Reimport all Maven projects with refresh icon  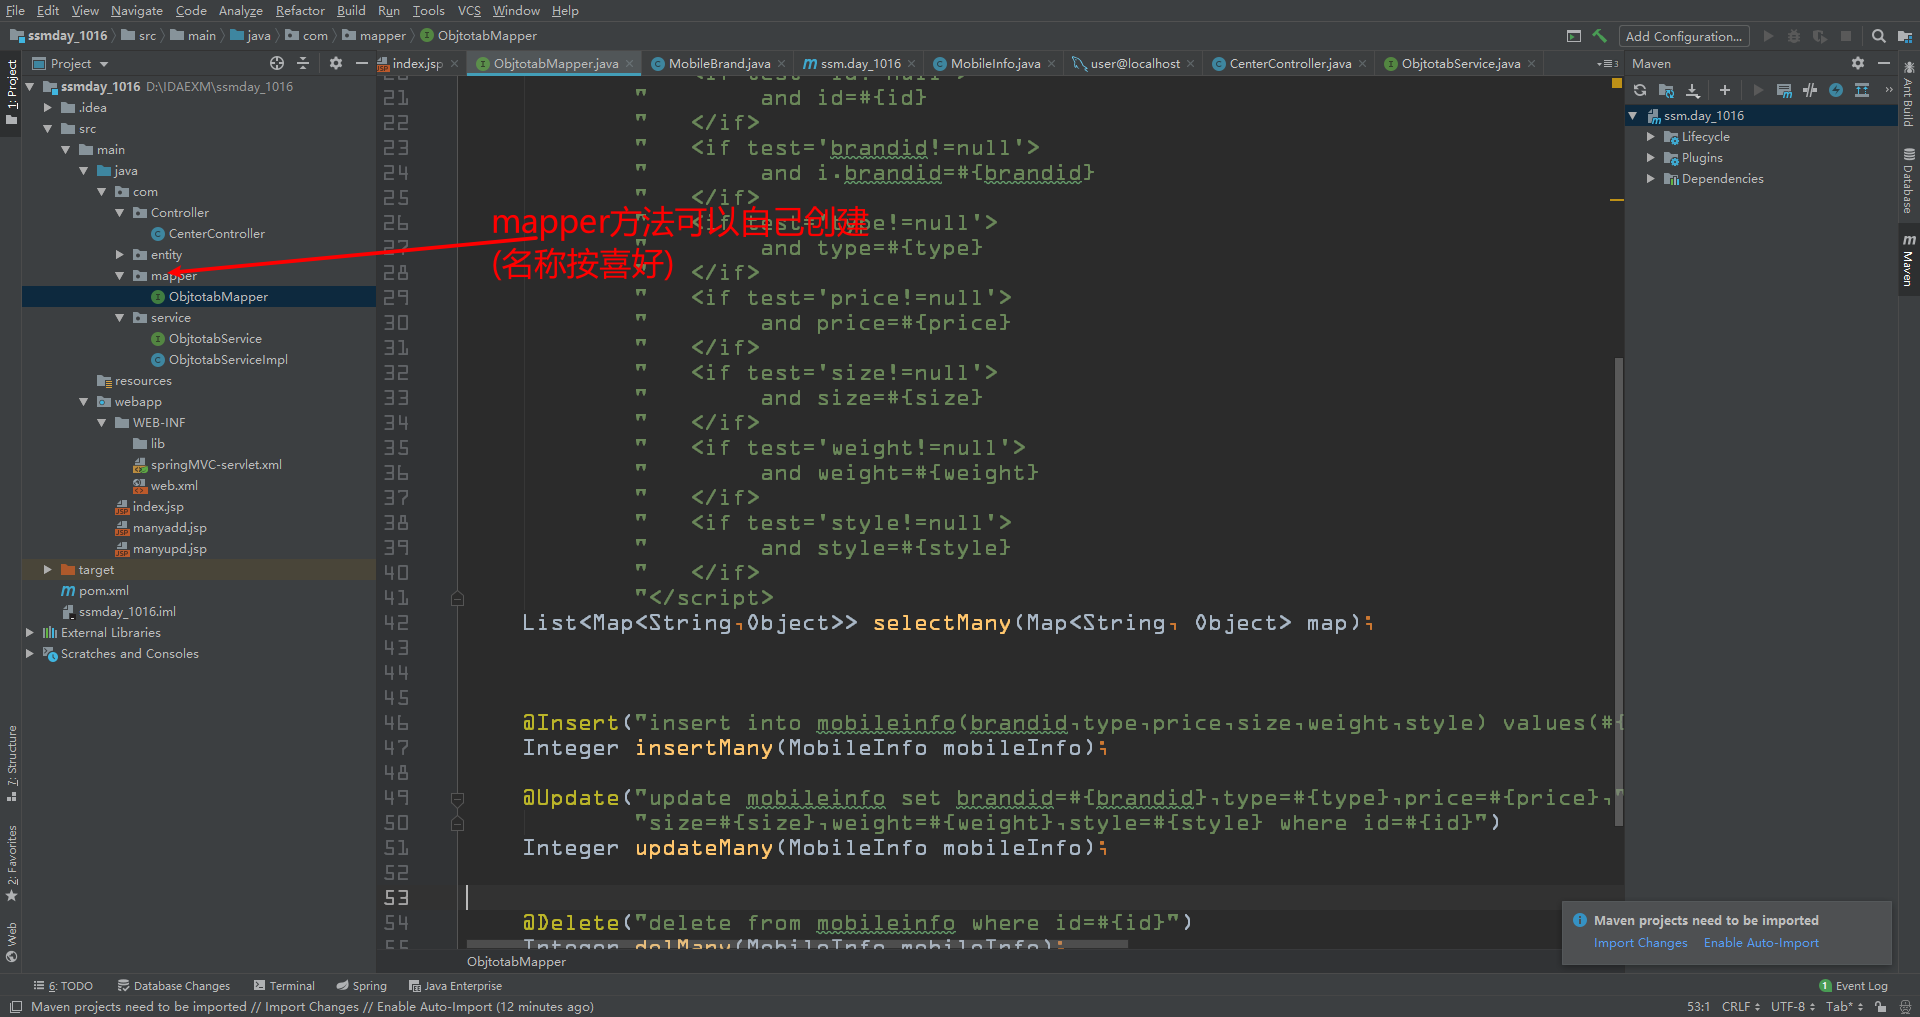[x=1640, y=90]
